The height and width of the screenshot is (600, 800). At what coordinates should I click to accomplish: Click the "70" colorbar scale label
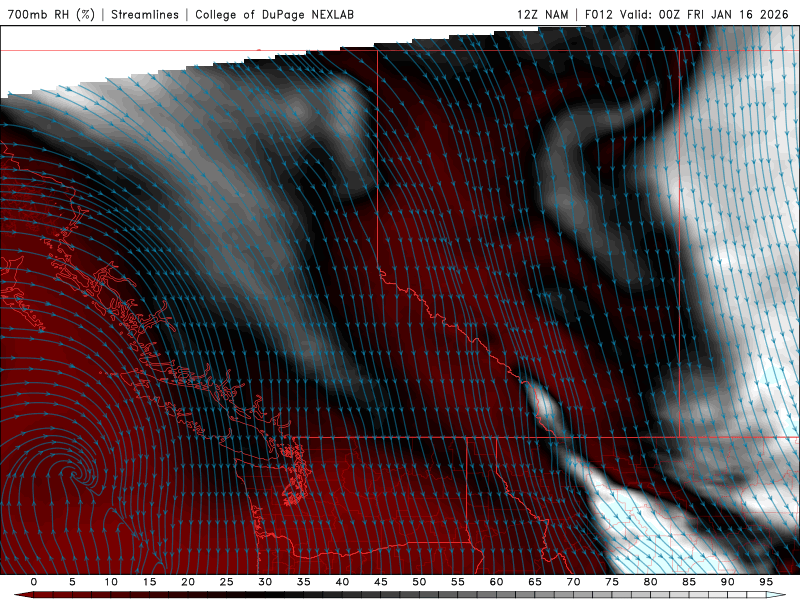coord(573,582)
